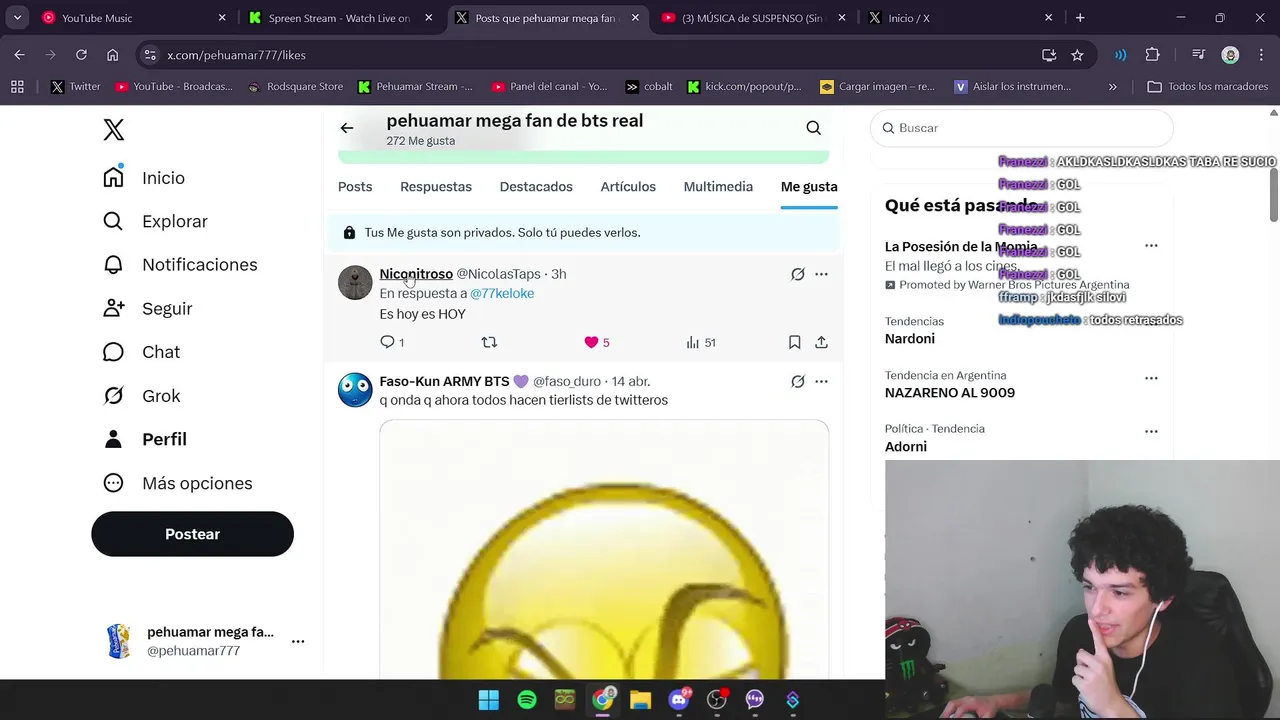The height and width of the screenshot is (720, 1280).
Task: Open Spotify from the taskbar
Action: tap(527, 700)
